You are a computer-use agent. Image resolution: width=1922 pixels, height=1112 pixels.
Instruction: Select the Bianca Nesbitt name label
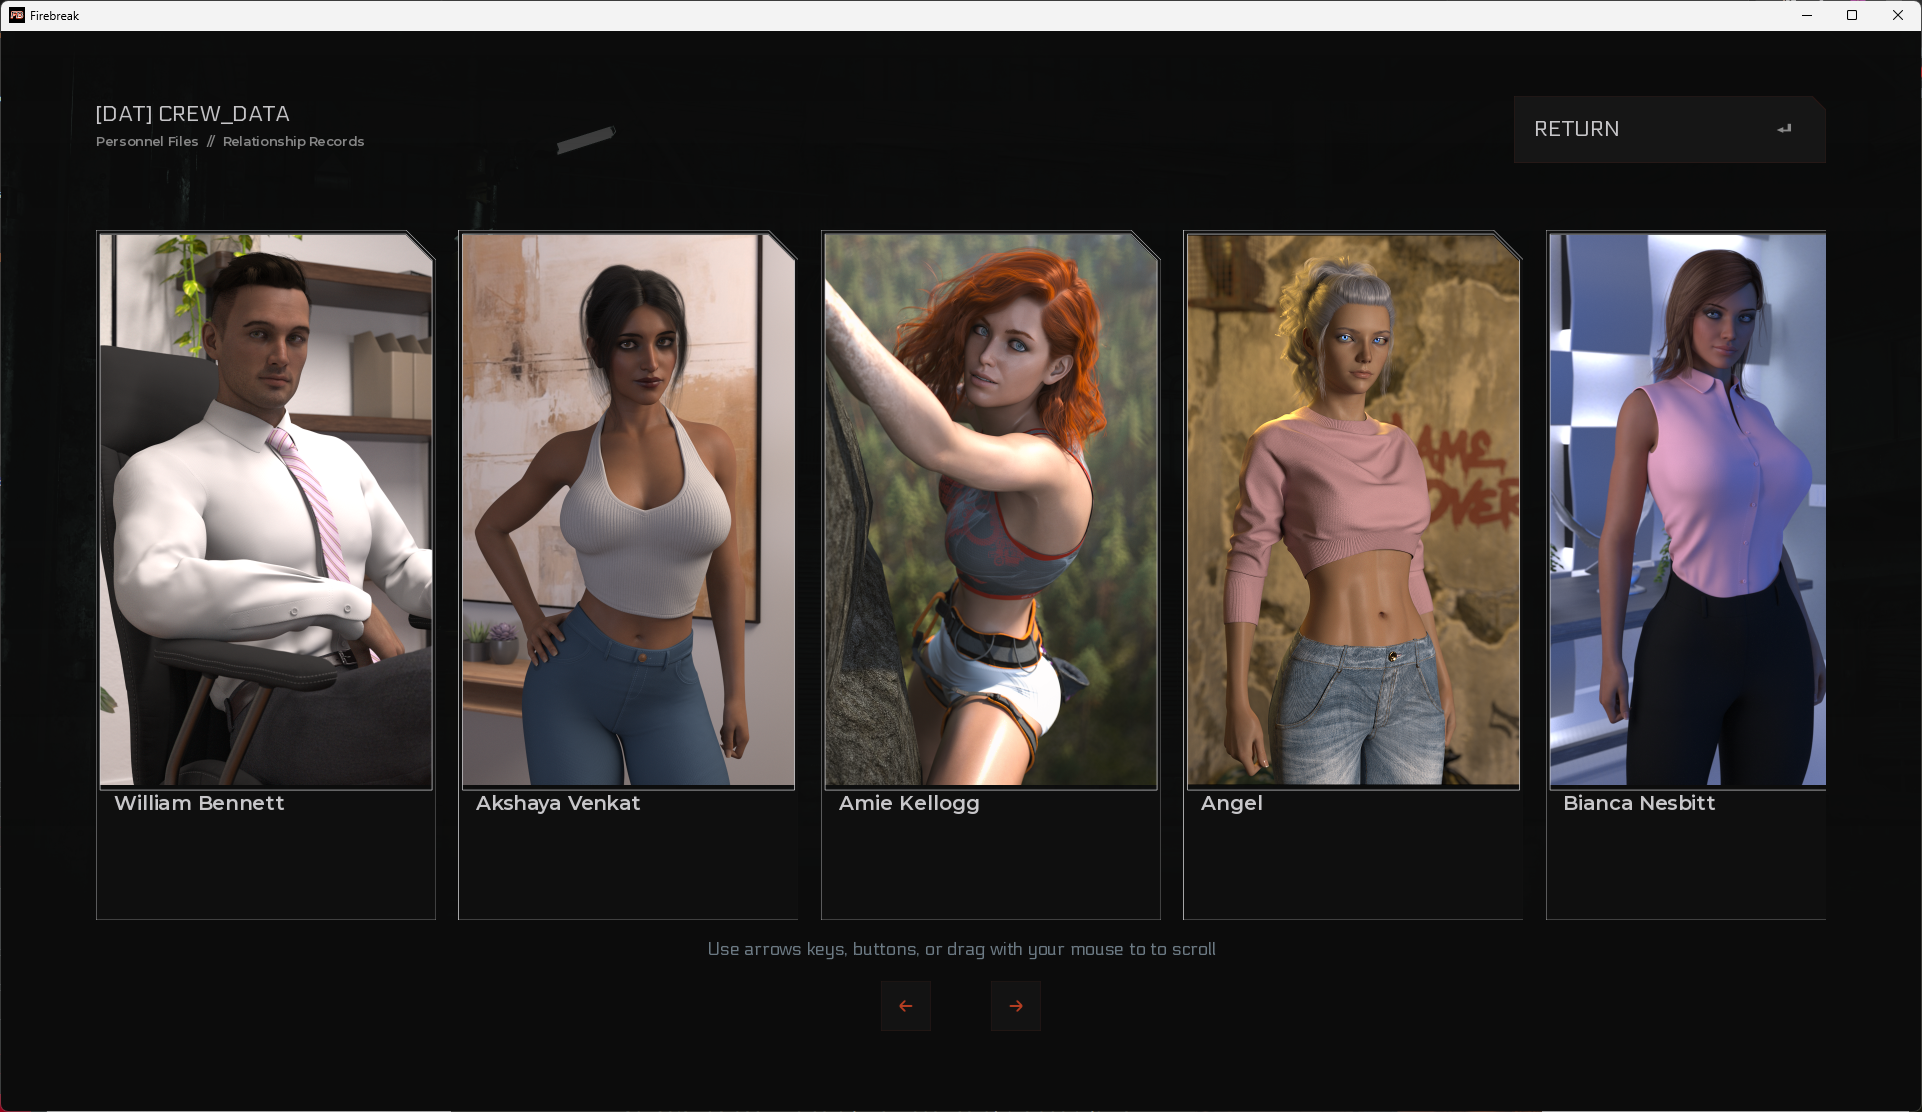tap(1639, 803)
